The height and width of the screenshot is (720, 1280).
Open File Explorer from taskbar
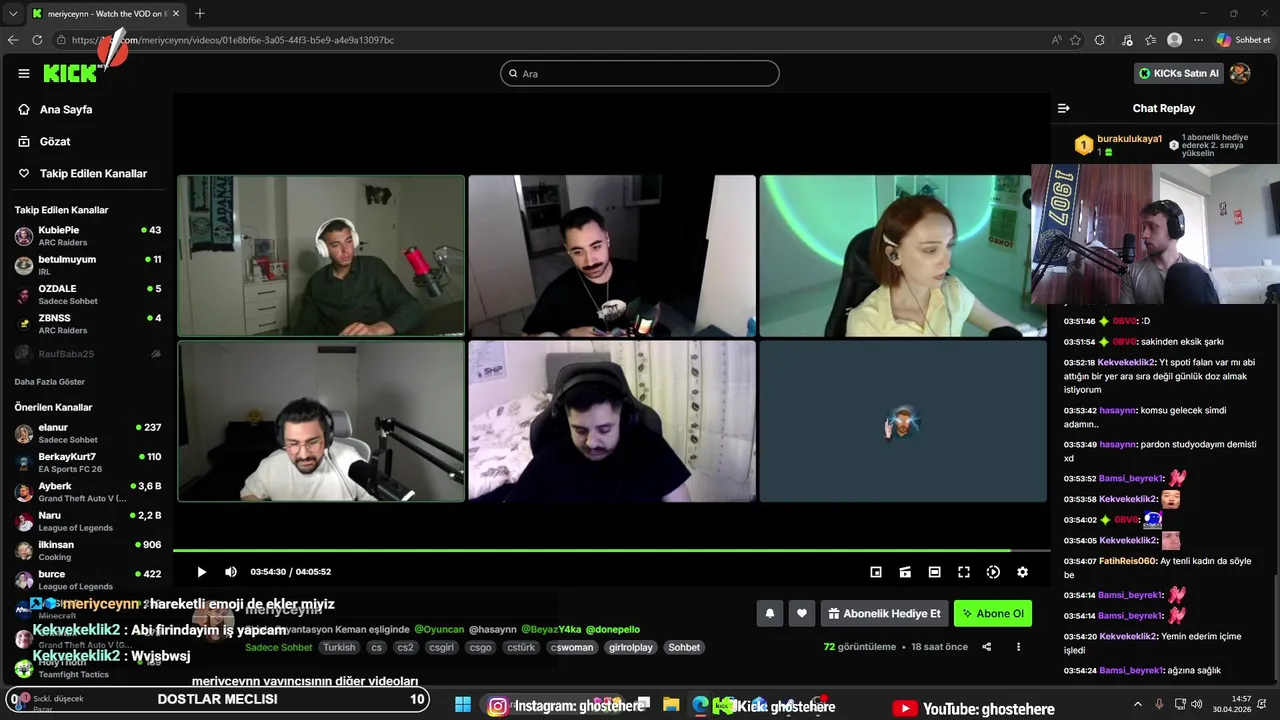(671, 705)
